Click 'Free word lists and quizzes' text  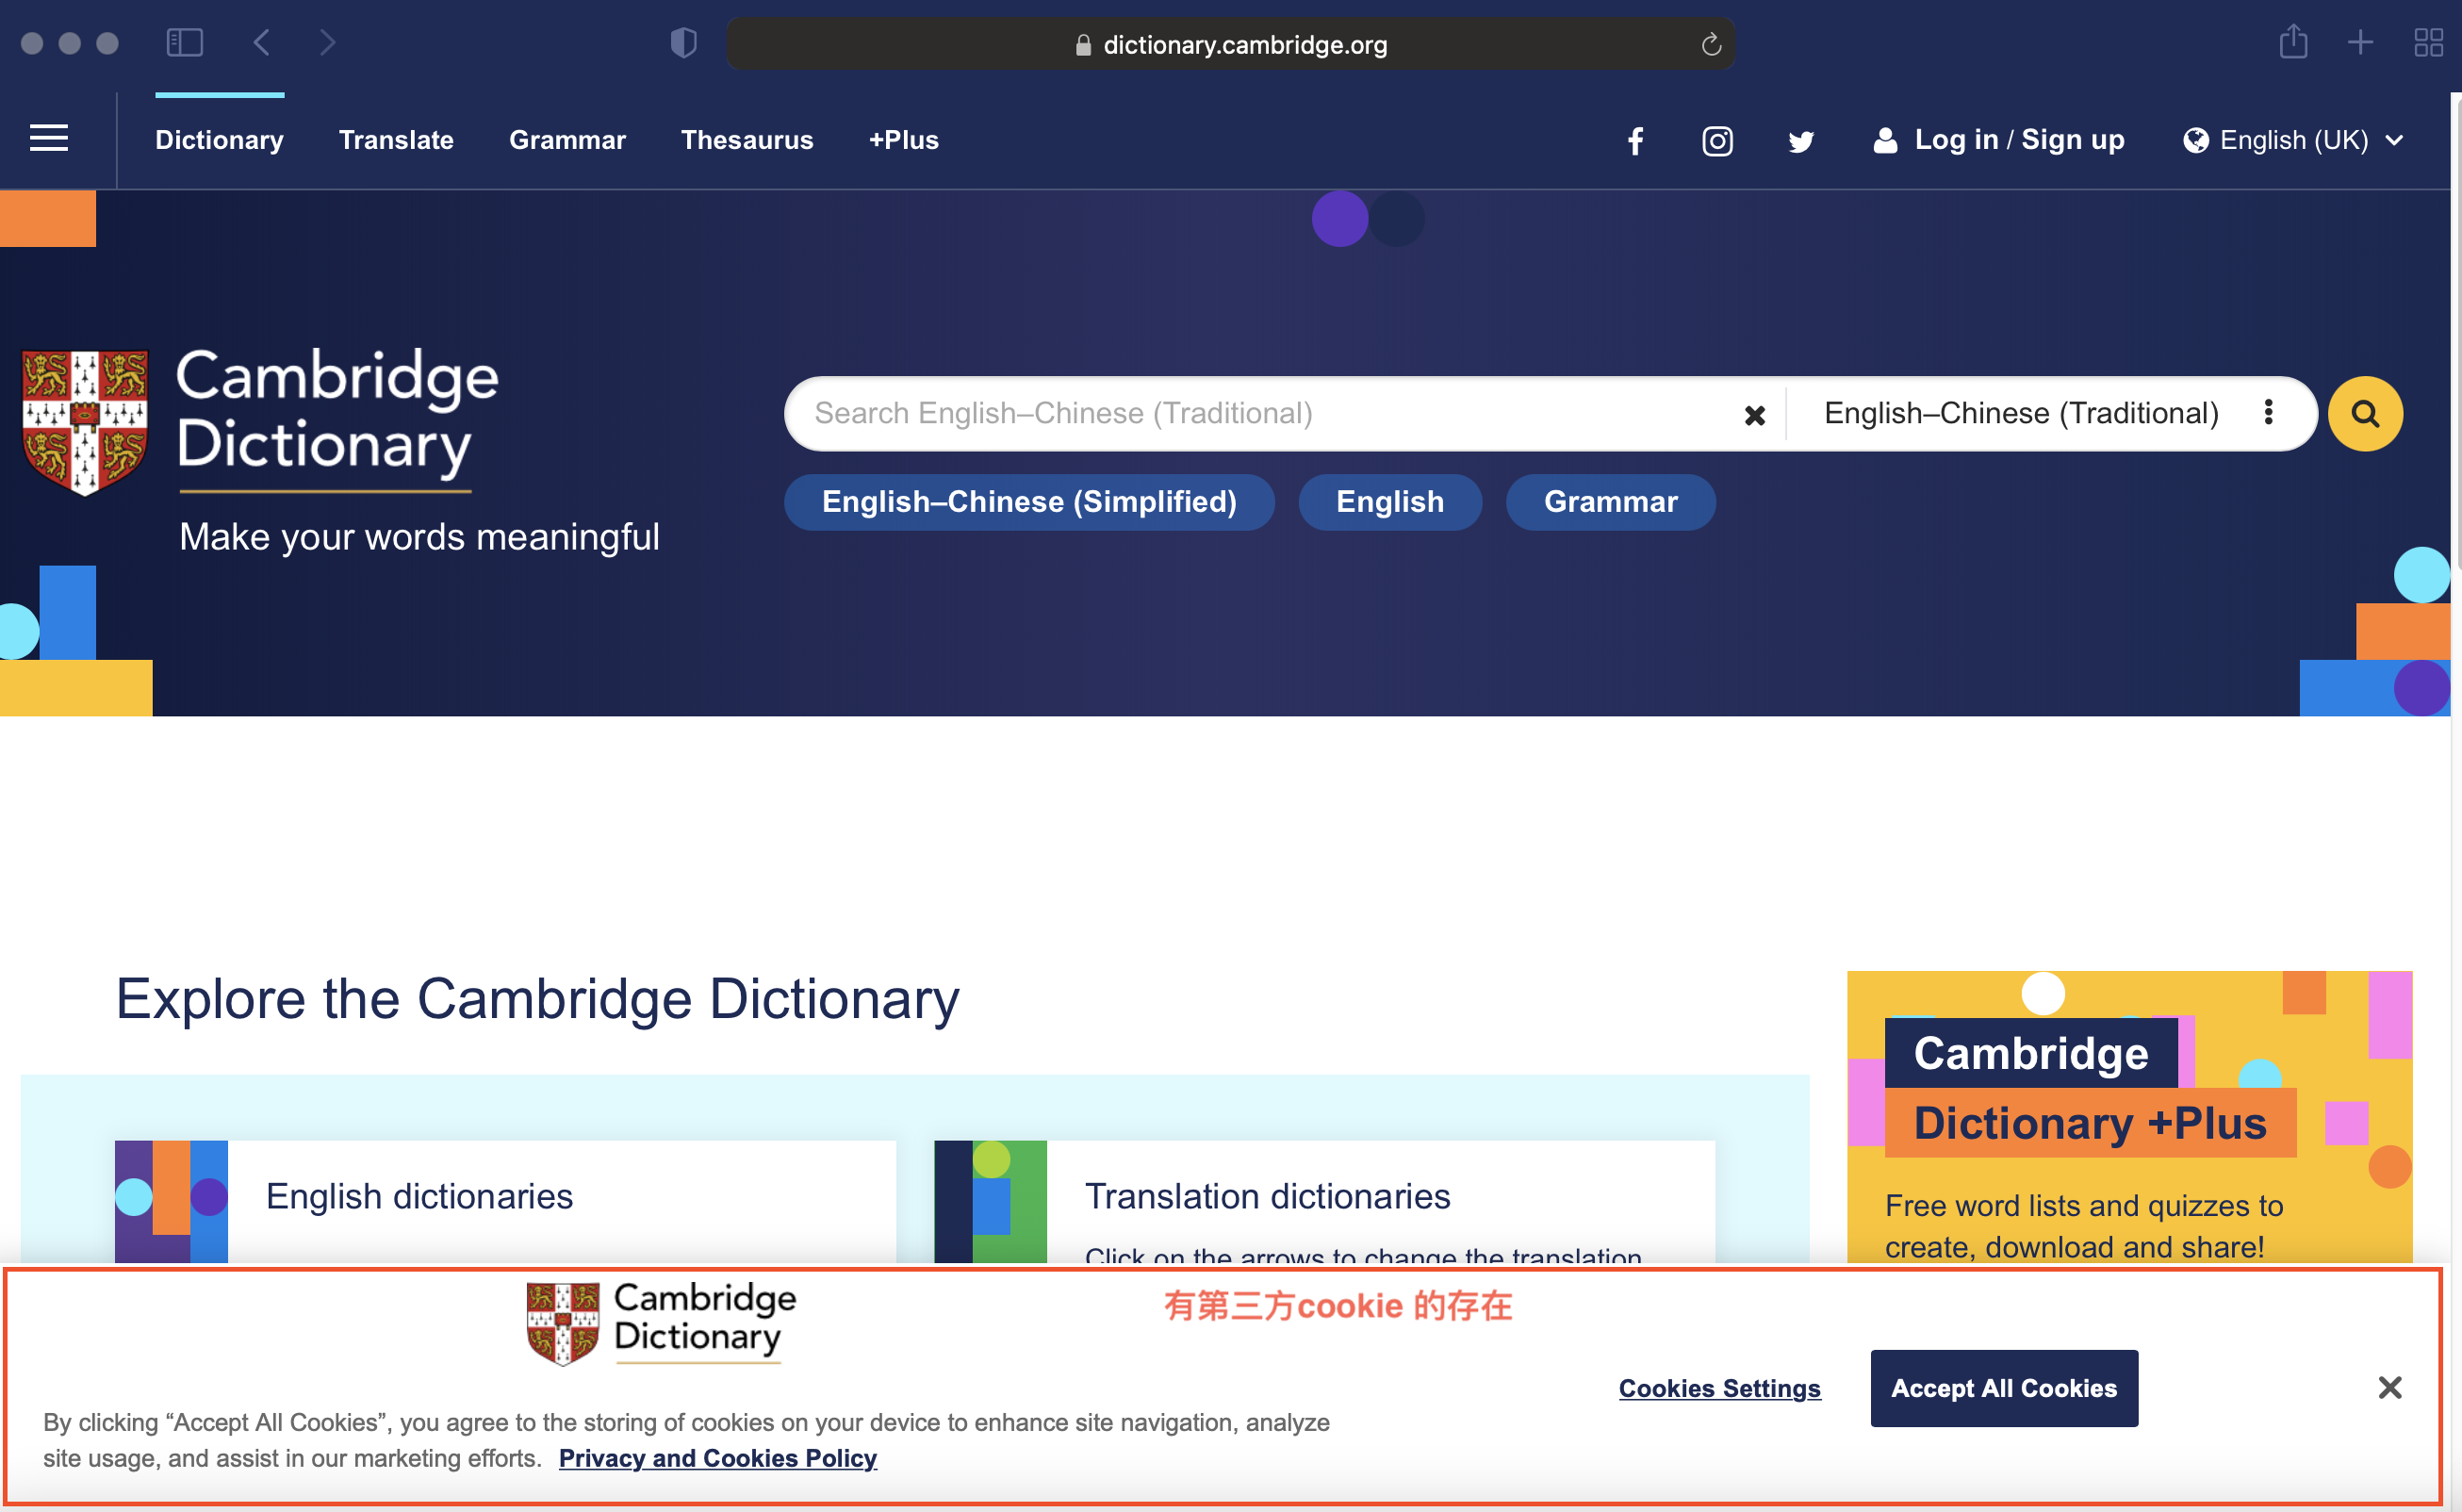2083,1226
